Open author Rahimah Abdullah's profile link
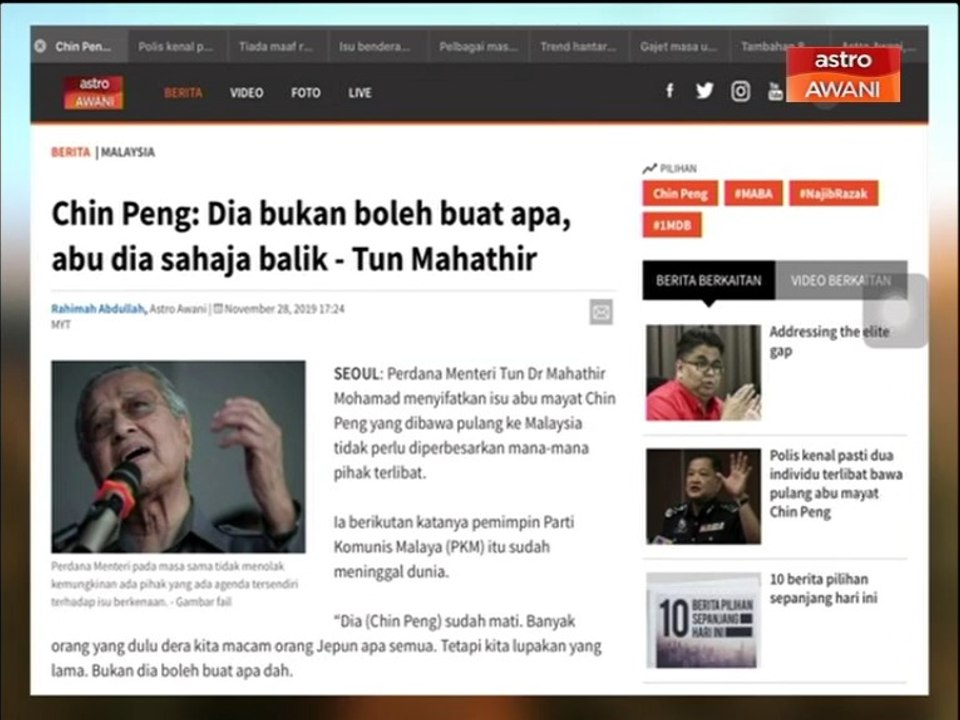 click(99, 309)
